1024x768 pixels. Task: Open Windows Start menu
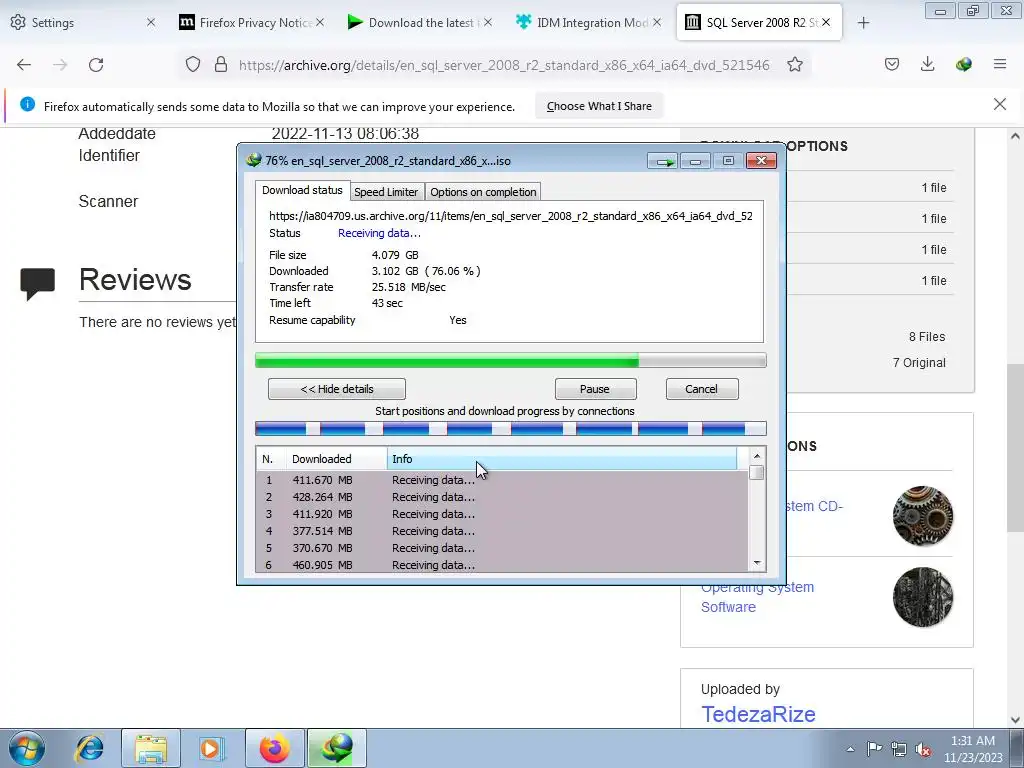(x=27, y=748)
